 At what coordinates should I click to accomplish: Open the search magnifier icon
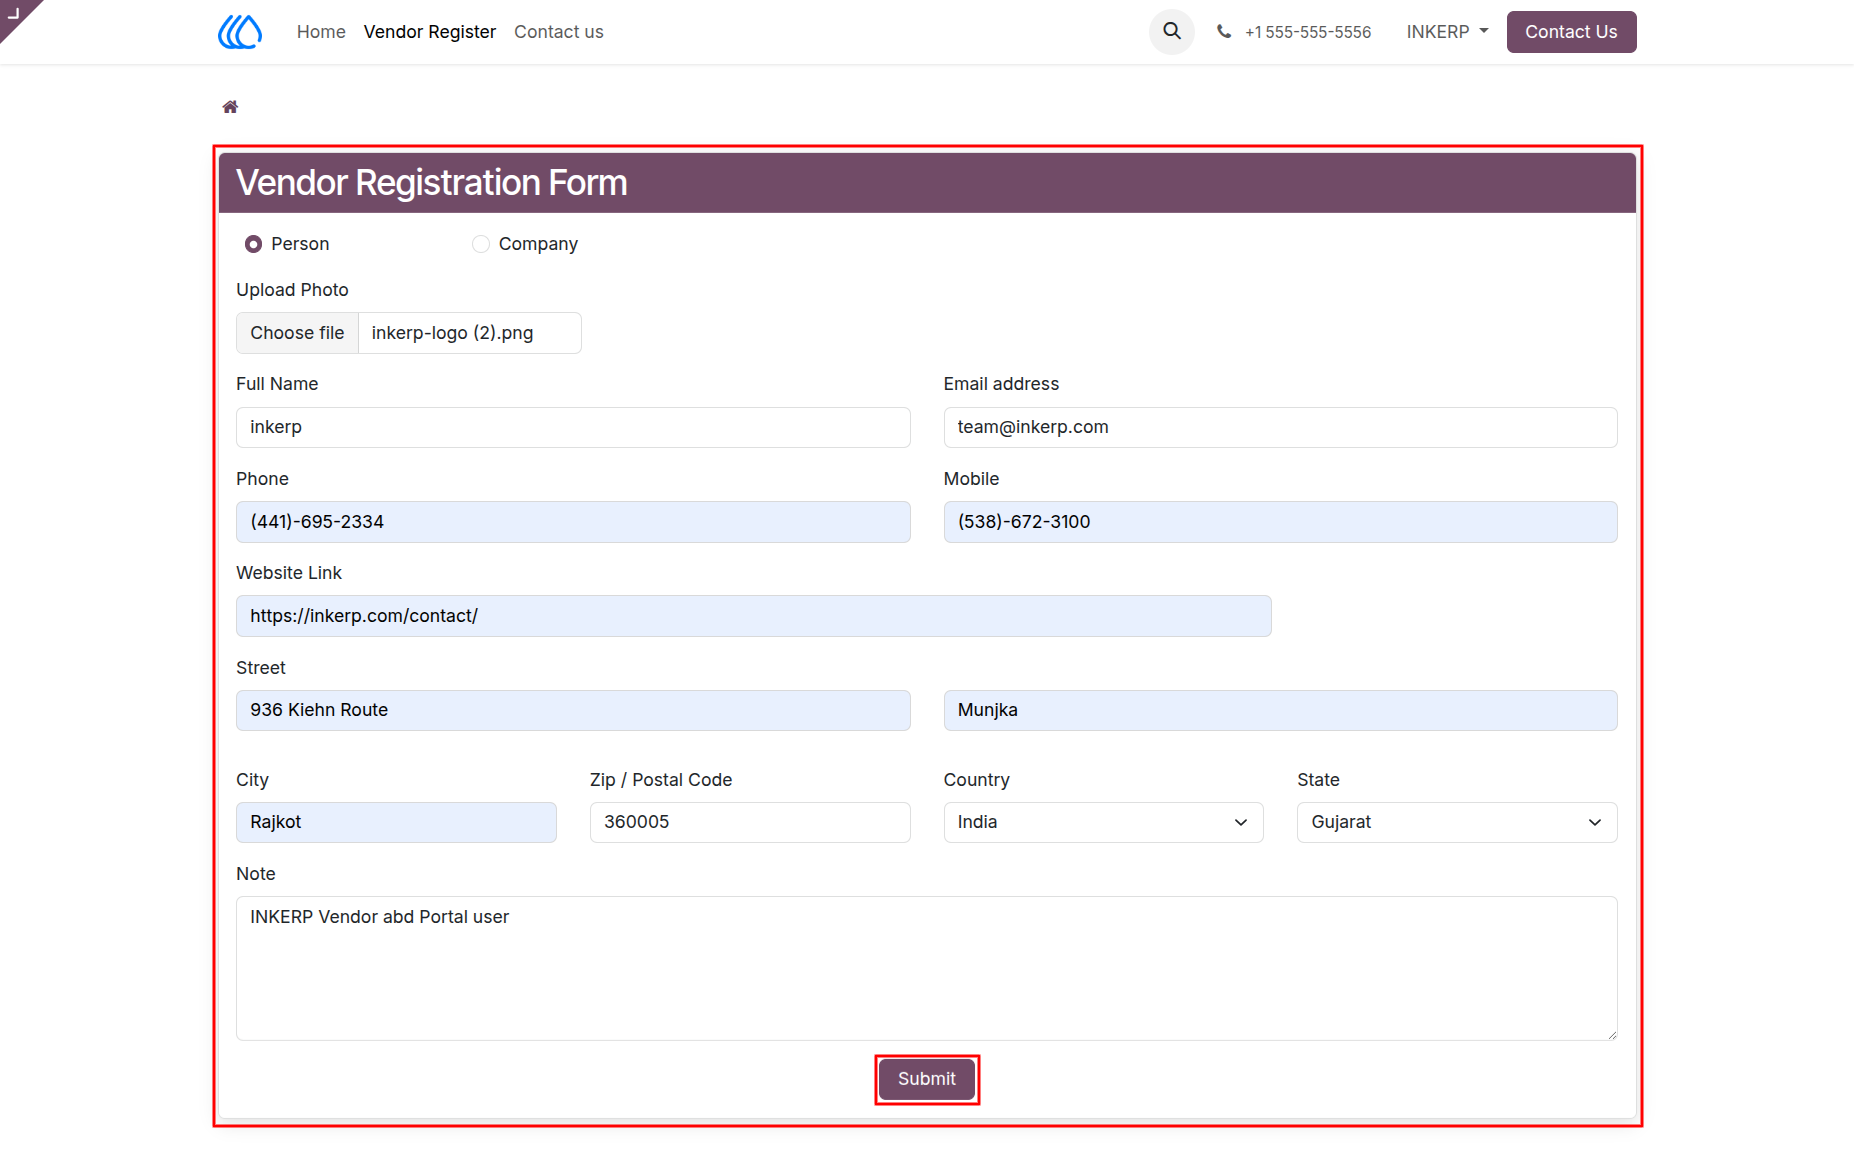[x=1172, y=32]
